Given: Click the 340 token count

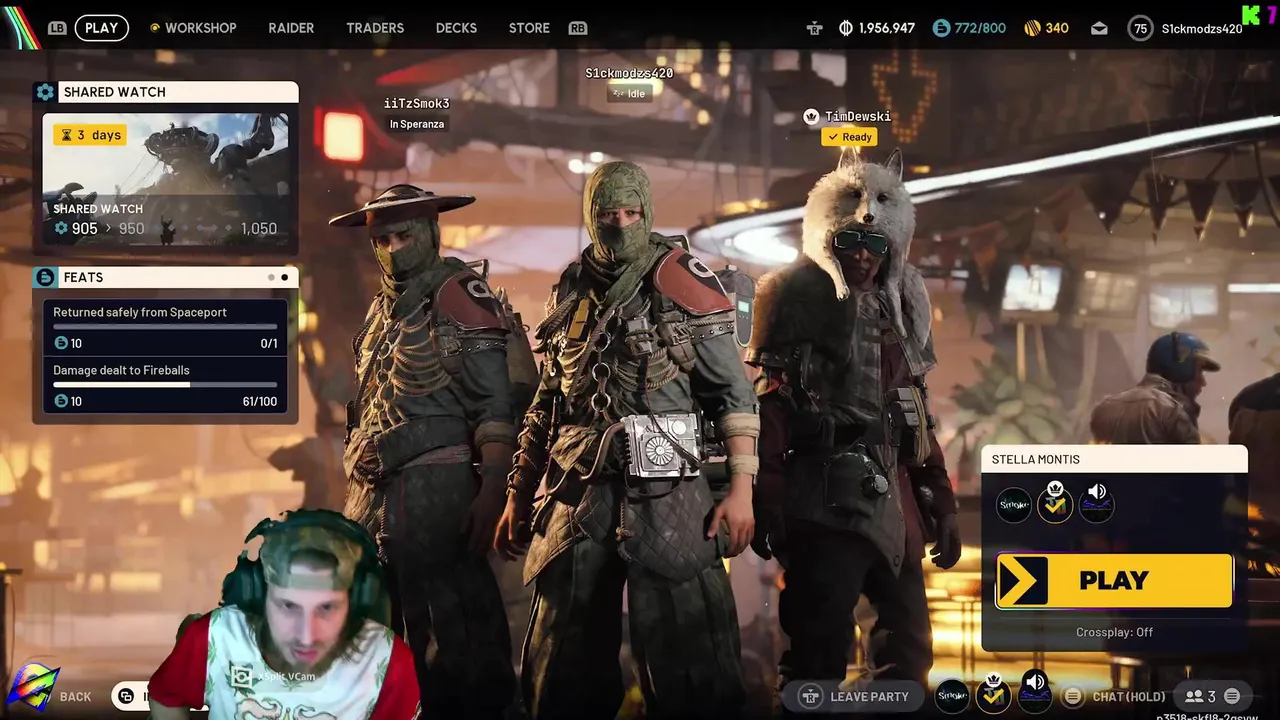Looking at the screenshot, I should coord(1057,28).
